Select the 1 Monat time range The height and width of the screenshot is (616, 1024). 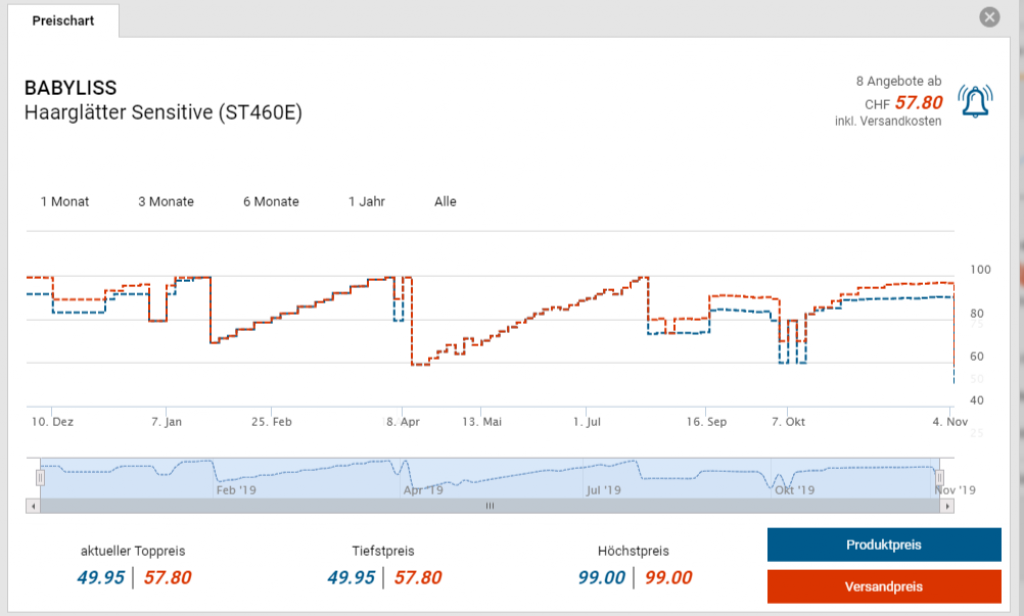65,201
